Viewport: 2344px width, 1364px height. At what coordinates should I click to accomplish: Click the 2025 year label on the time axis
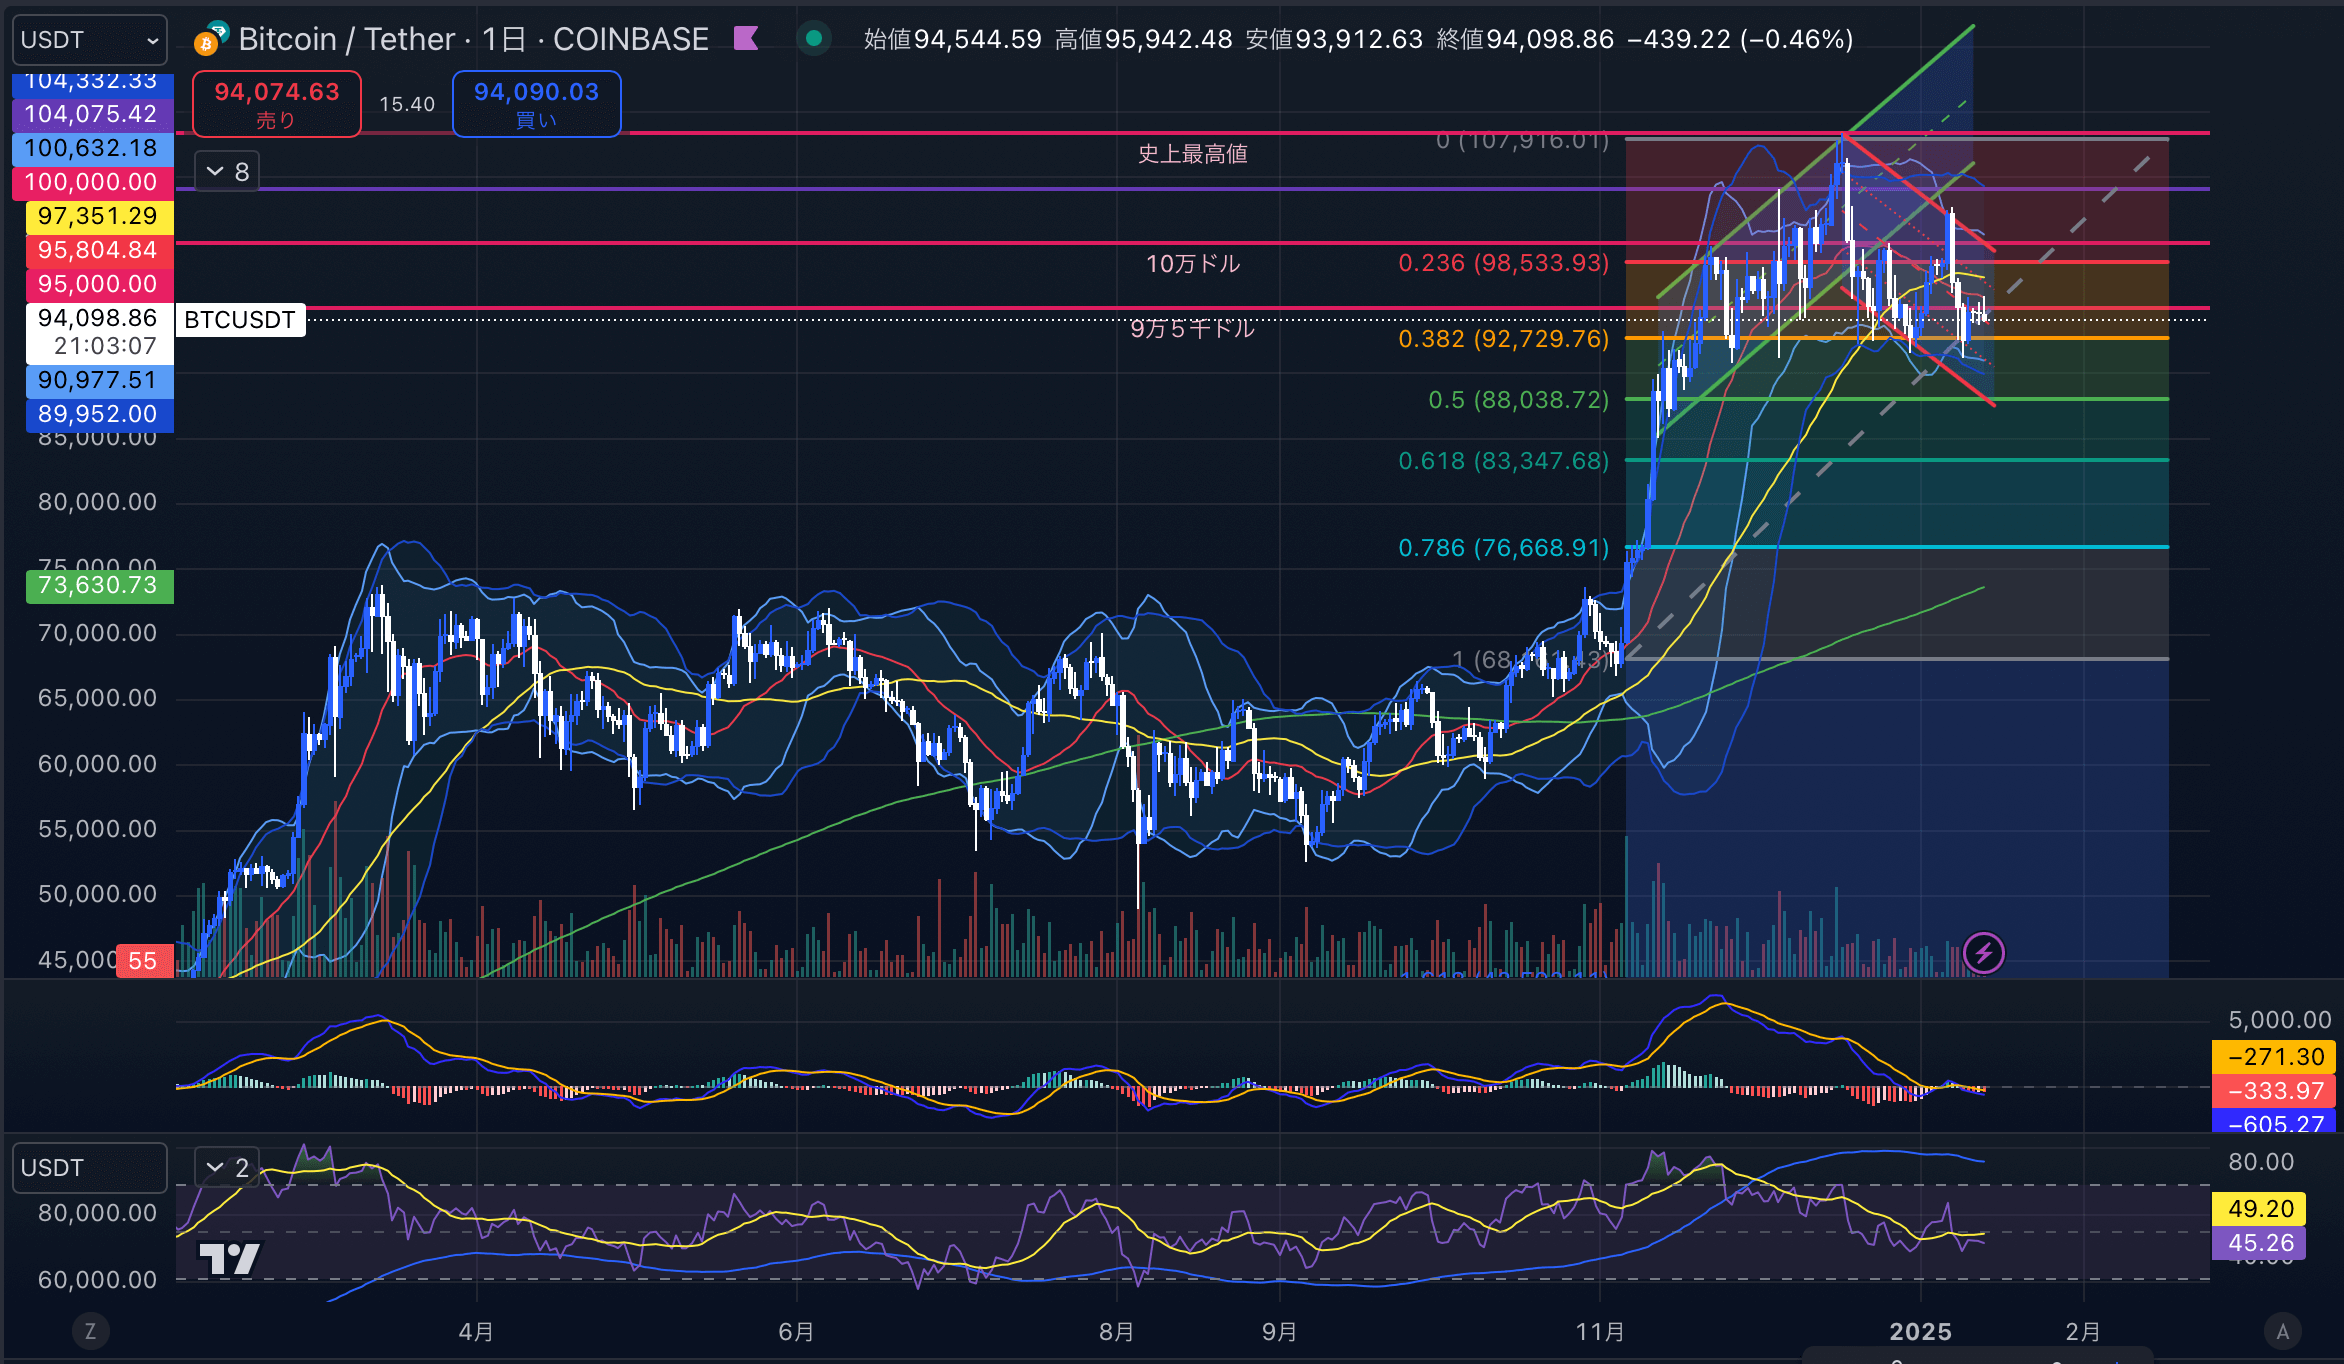point(1920,1332)
